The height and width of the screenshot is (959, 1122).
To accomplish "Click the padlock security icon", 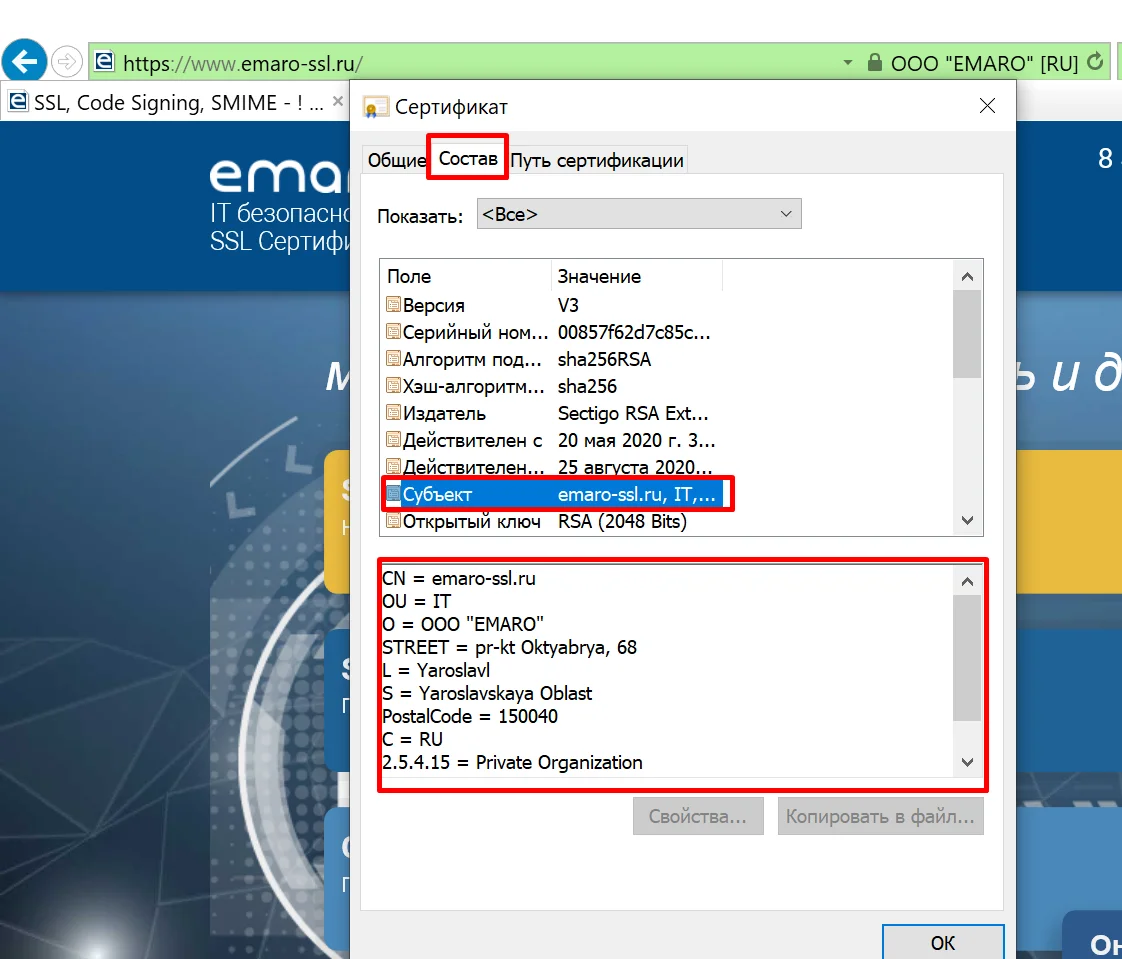I will tap(874, 62).
